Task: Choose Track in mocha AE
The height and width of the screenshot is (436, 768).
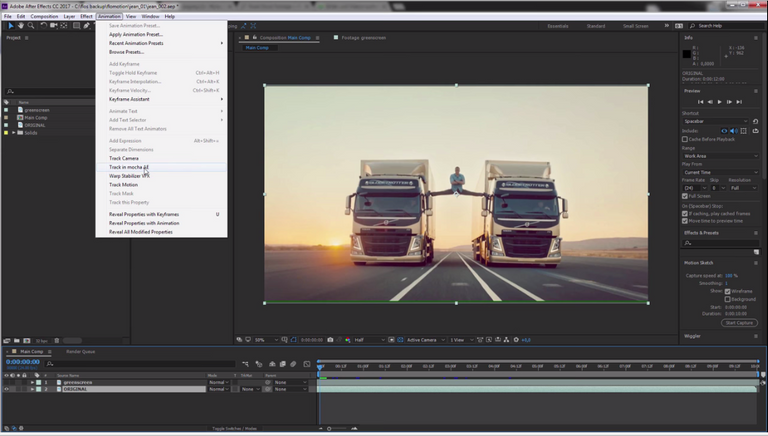Action: 129,167
